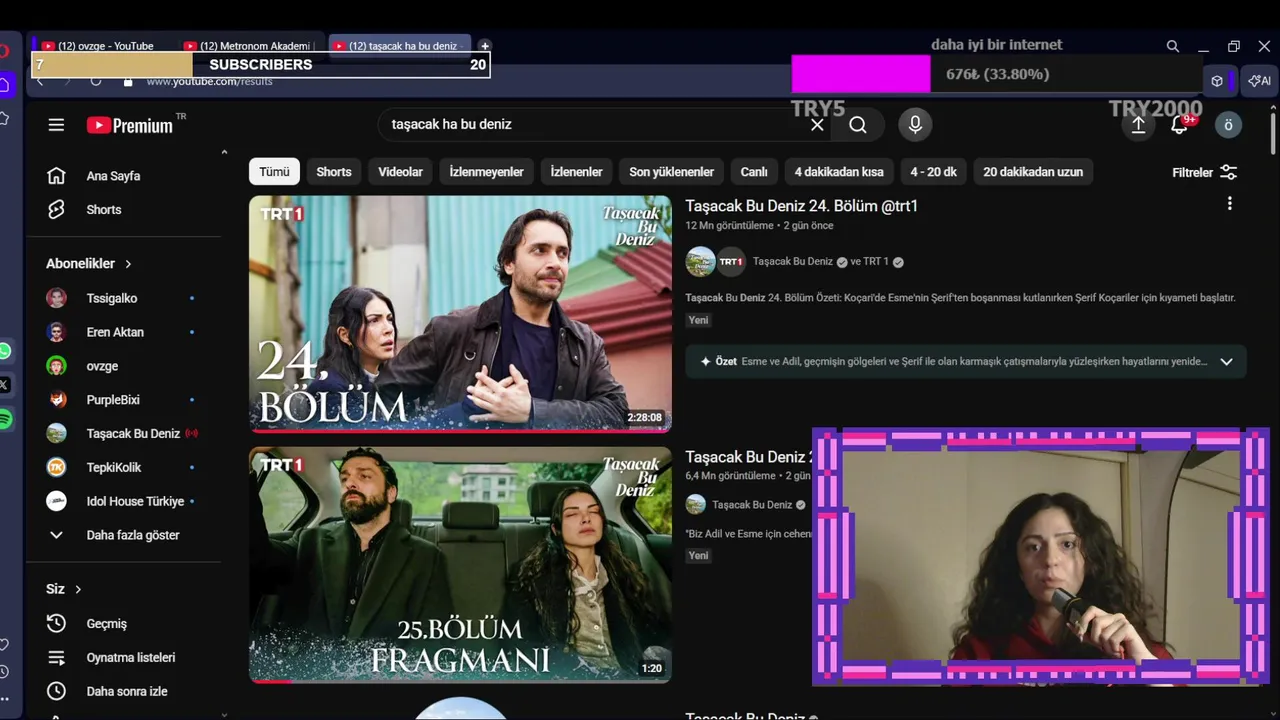This screenshot has width=1280, height=720.
Task: Open a new browser tab
Action: coord(485,46)
